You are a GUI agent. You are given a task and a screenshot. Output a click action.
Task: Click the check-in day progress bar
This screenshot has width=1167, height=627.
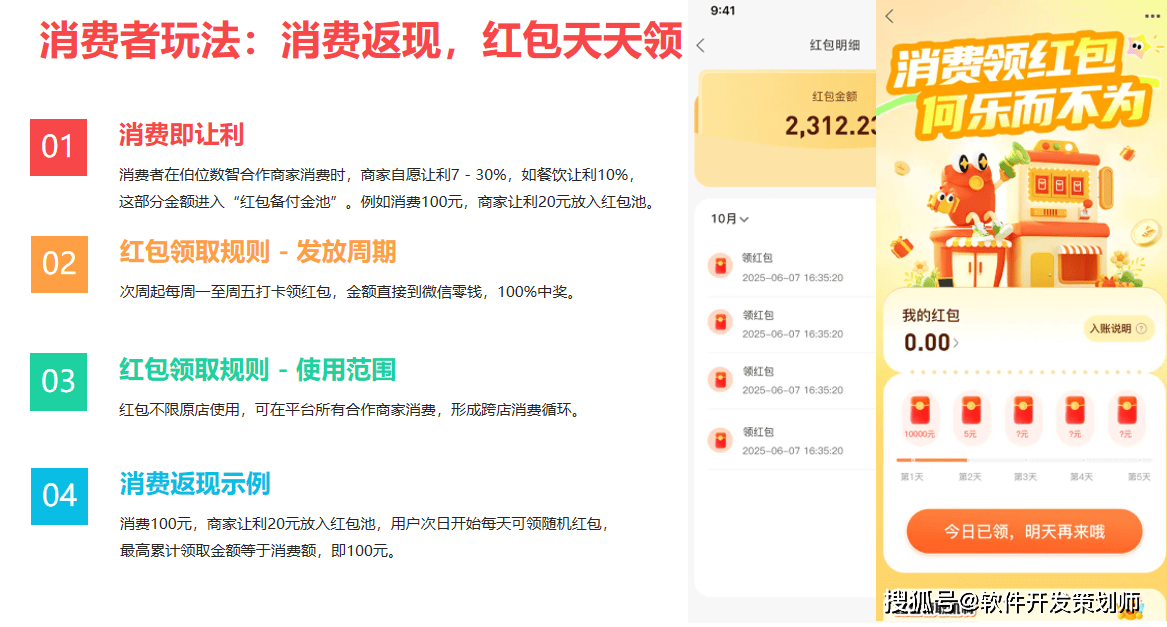tap(1020, 460)
